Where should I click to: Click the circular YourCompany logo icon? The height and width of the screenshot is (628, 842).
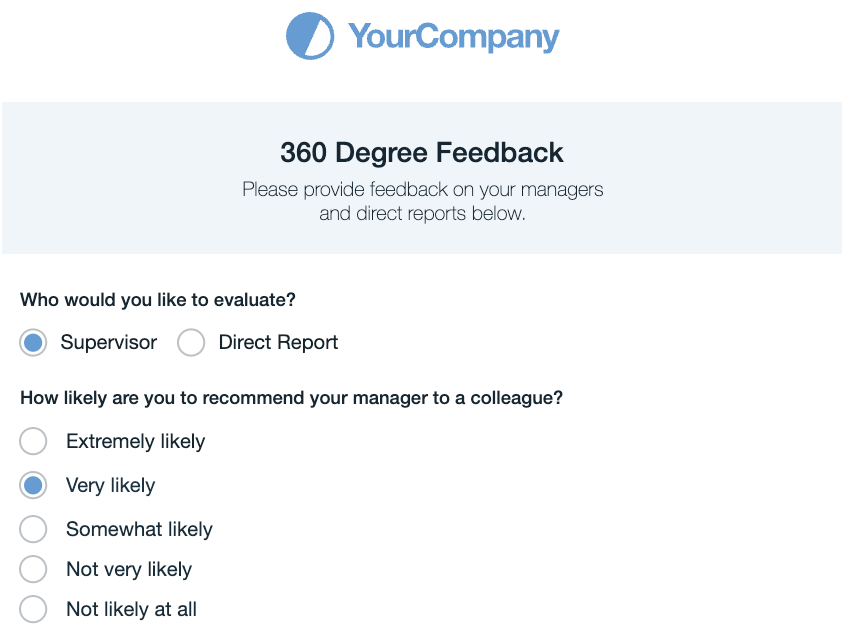point(309,36)
